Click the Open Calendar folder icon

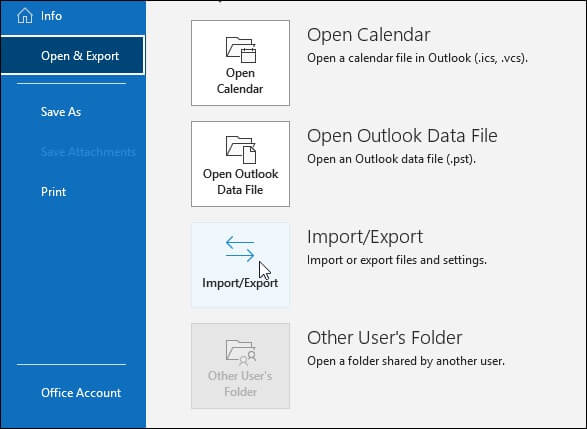click(241, 50)
